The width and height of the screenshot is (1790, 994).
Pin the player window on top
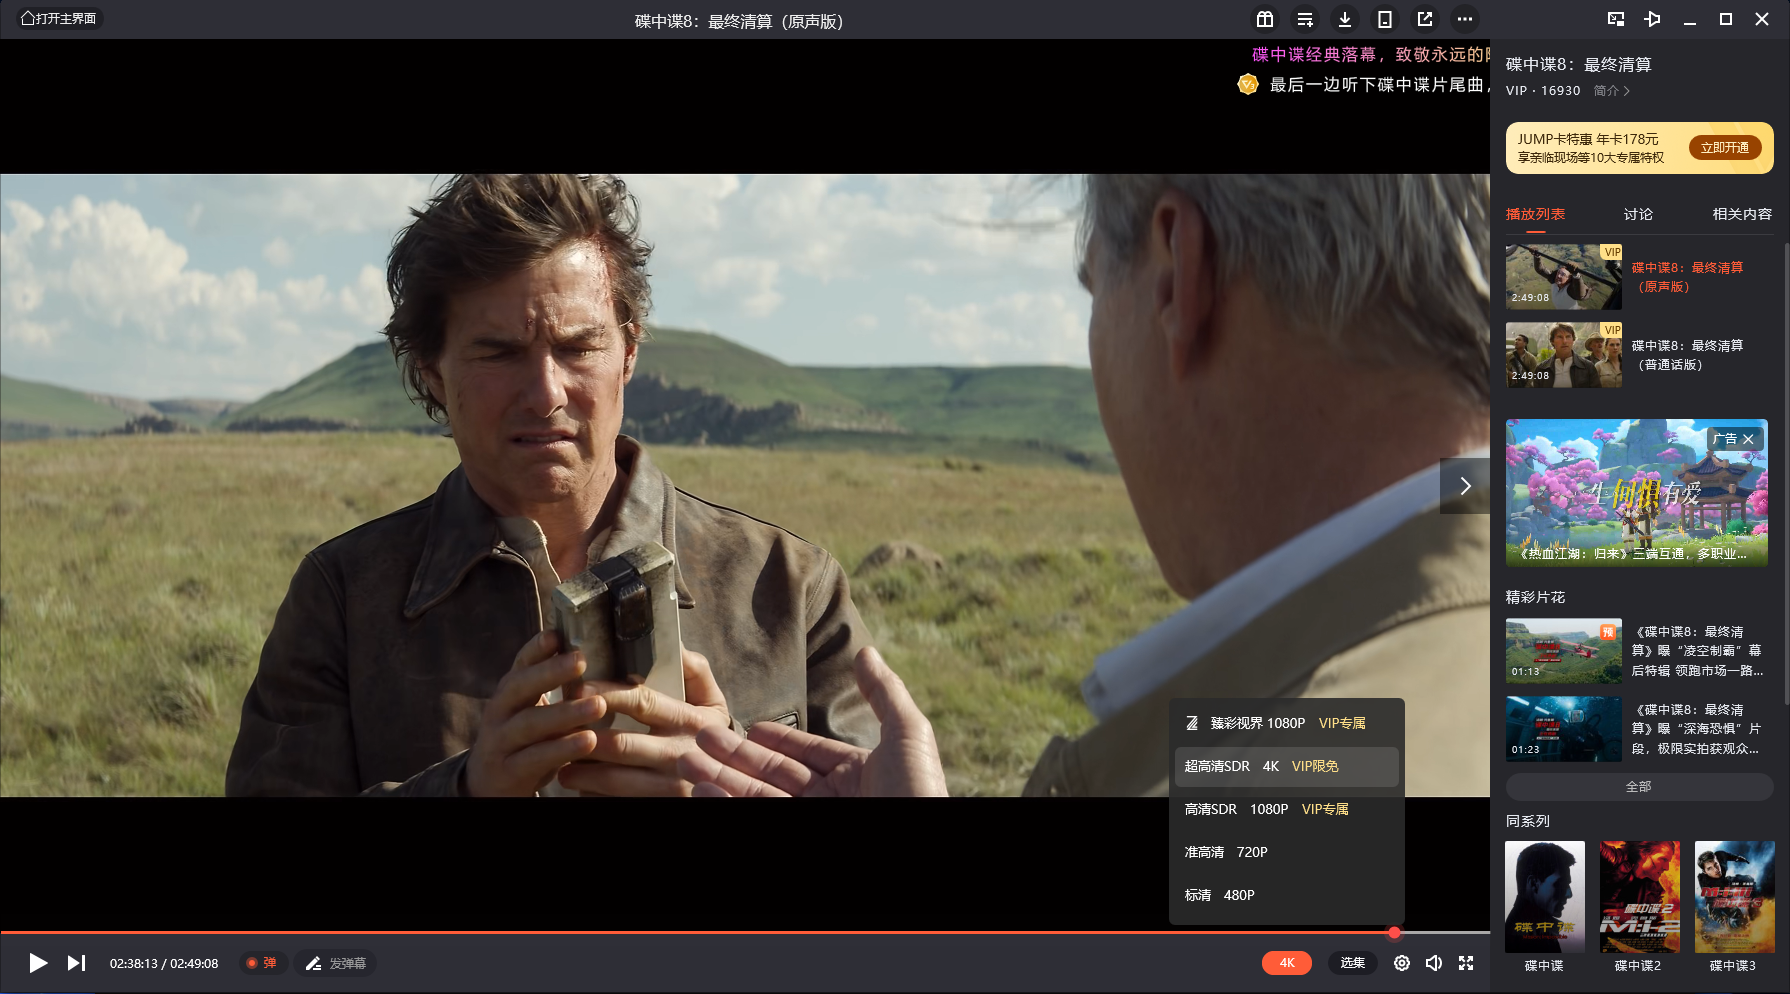pyautogui.click(x=1652, y=19)
